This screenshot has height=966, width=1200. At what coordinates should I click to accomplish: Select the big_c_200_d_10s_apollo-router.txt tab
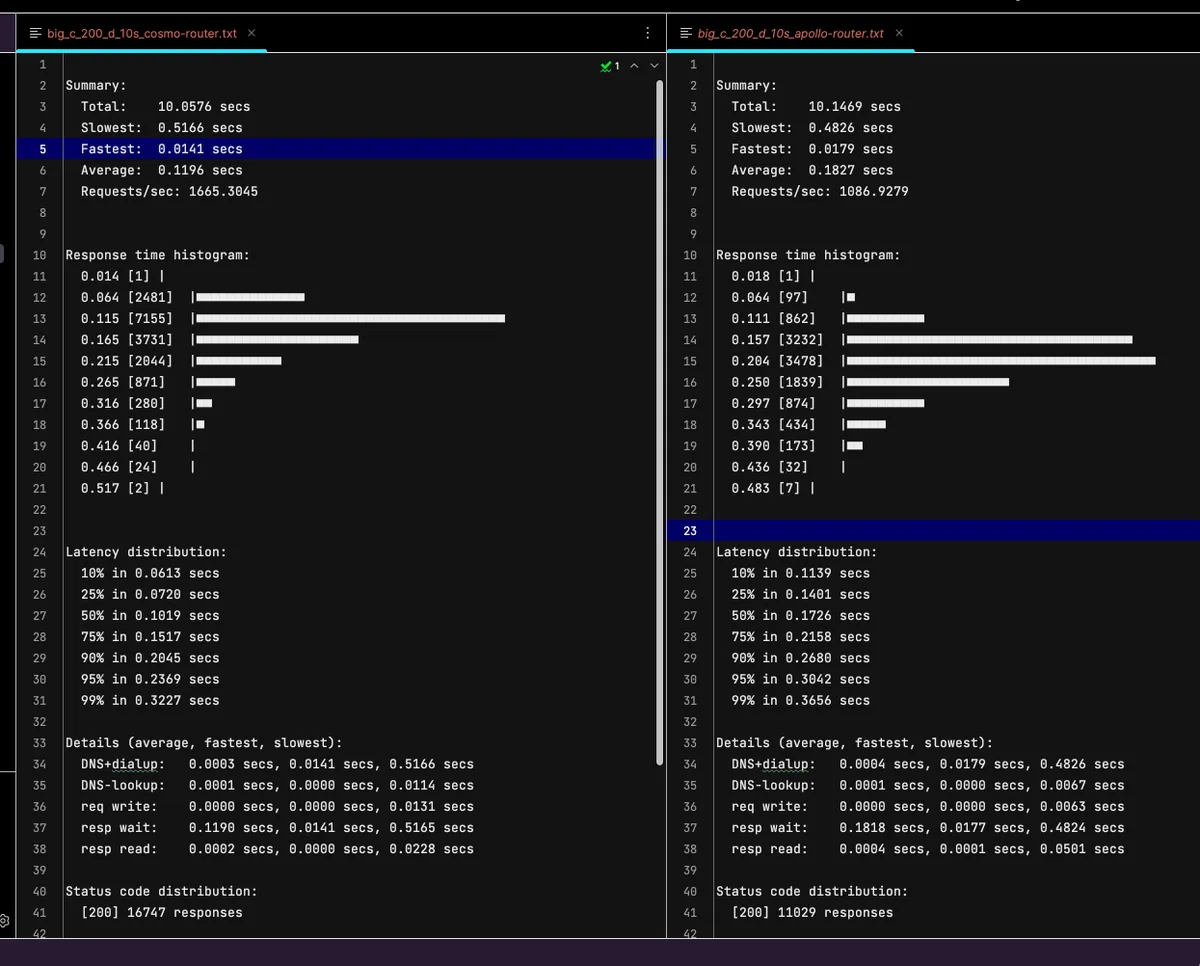pyautogui.click(x=790, y=33)
